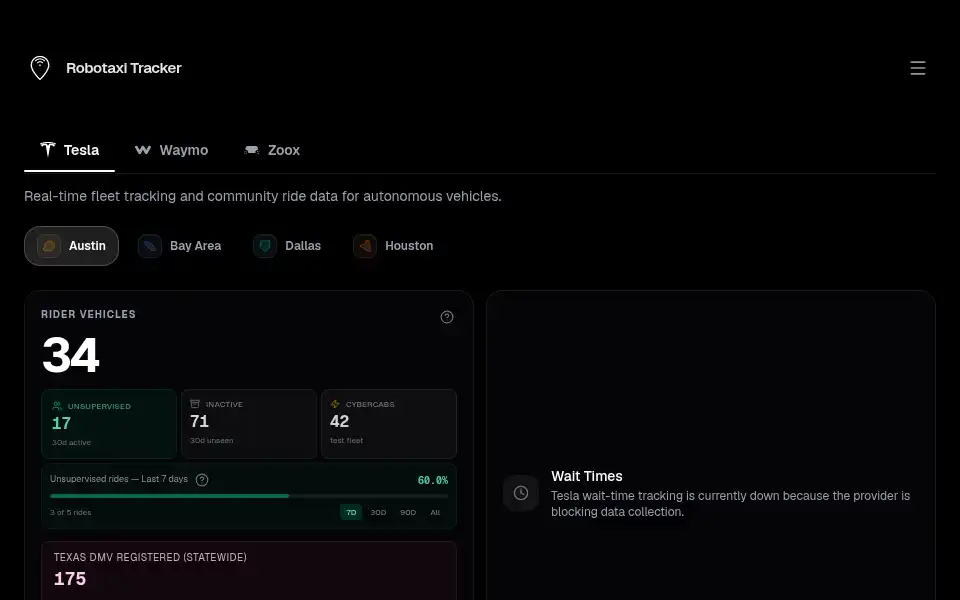Click the Dallas badge icon
The height and width of the screenshot is (600, 960).
(265, 246)
